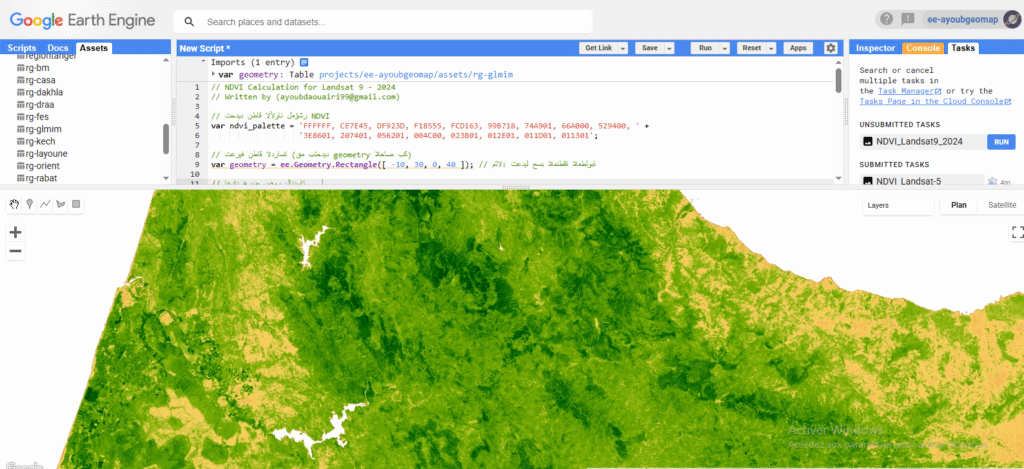Click the feedback icon in header
Viewport: 1024px width, 469px height.
tap(907, 19)
